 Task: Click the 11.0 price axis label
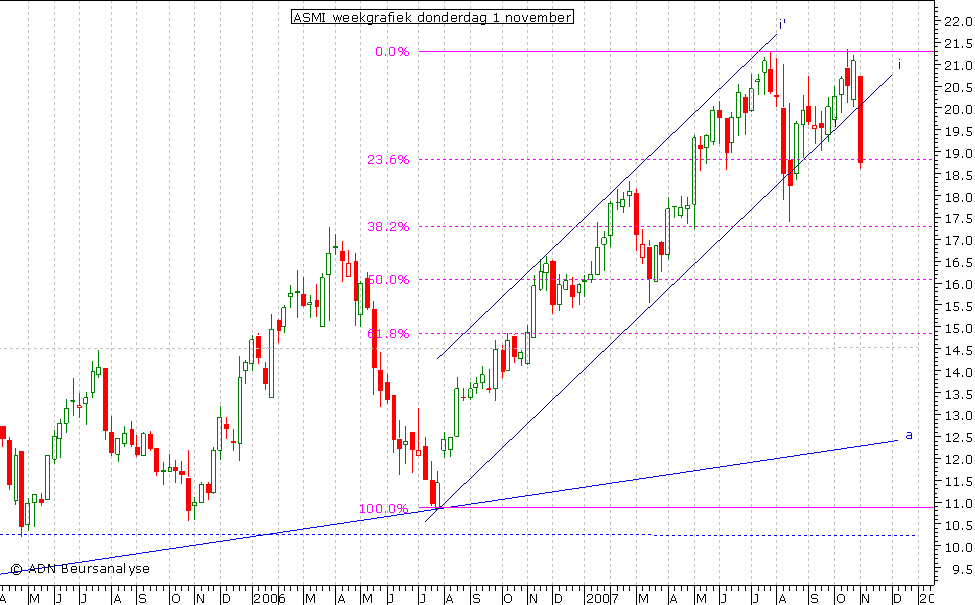(958, 504)
